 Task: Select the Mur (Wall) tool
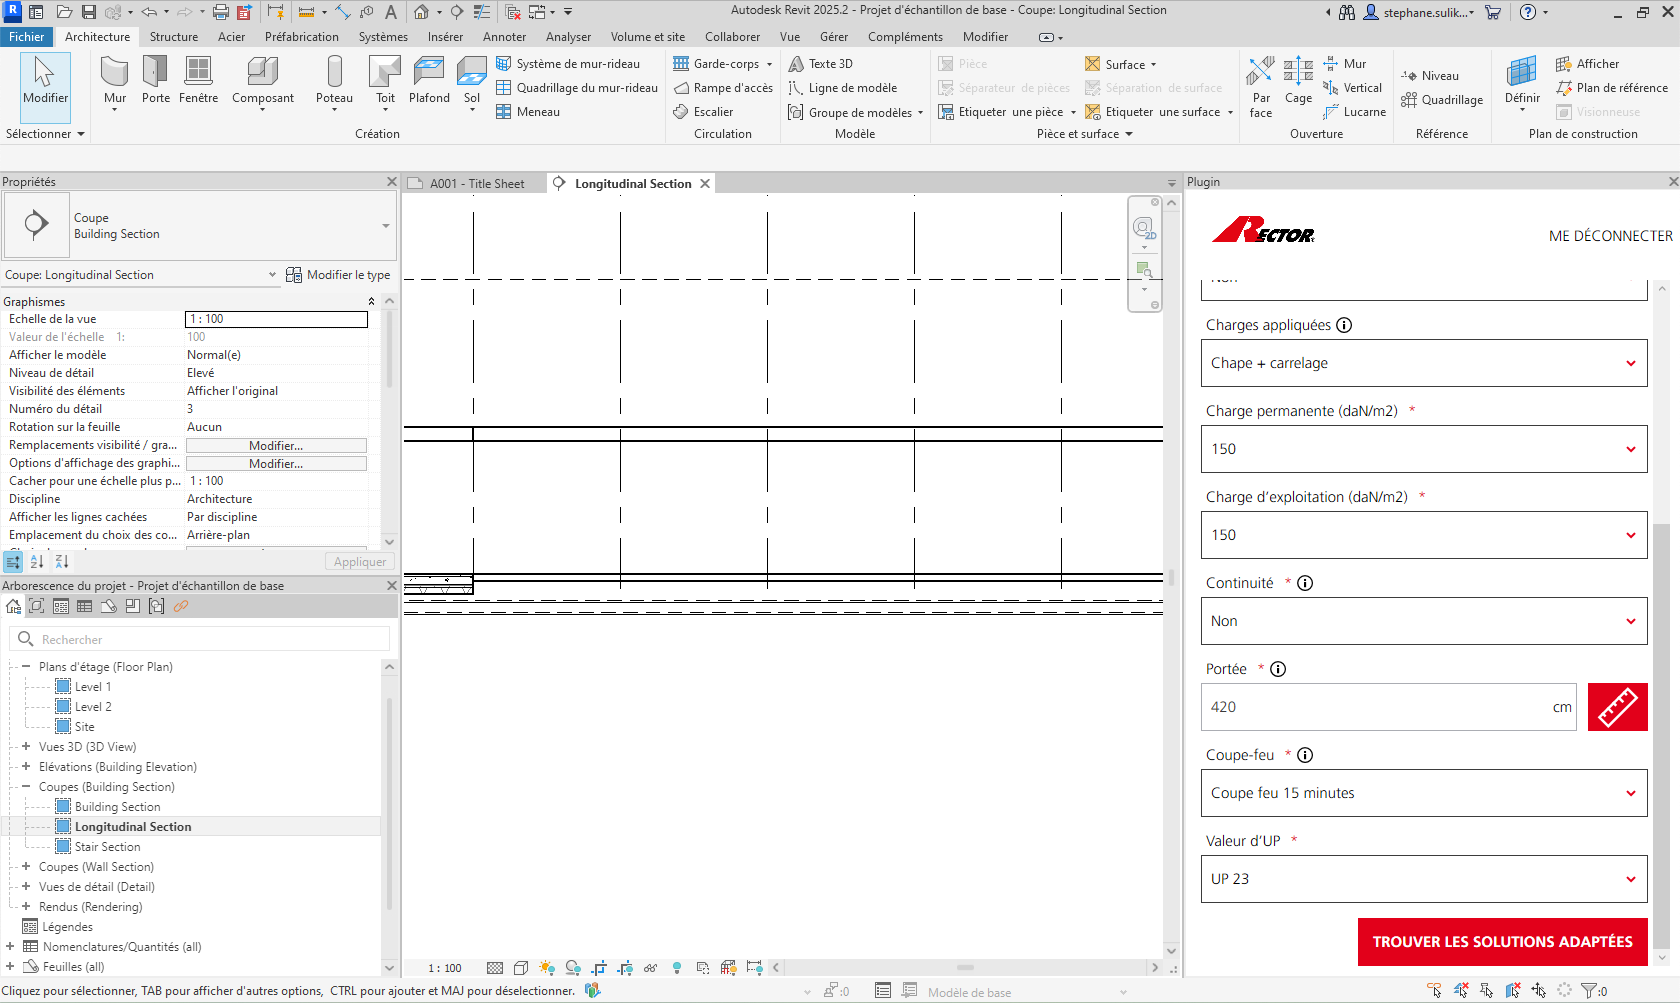point(114,80)
